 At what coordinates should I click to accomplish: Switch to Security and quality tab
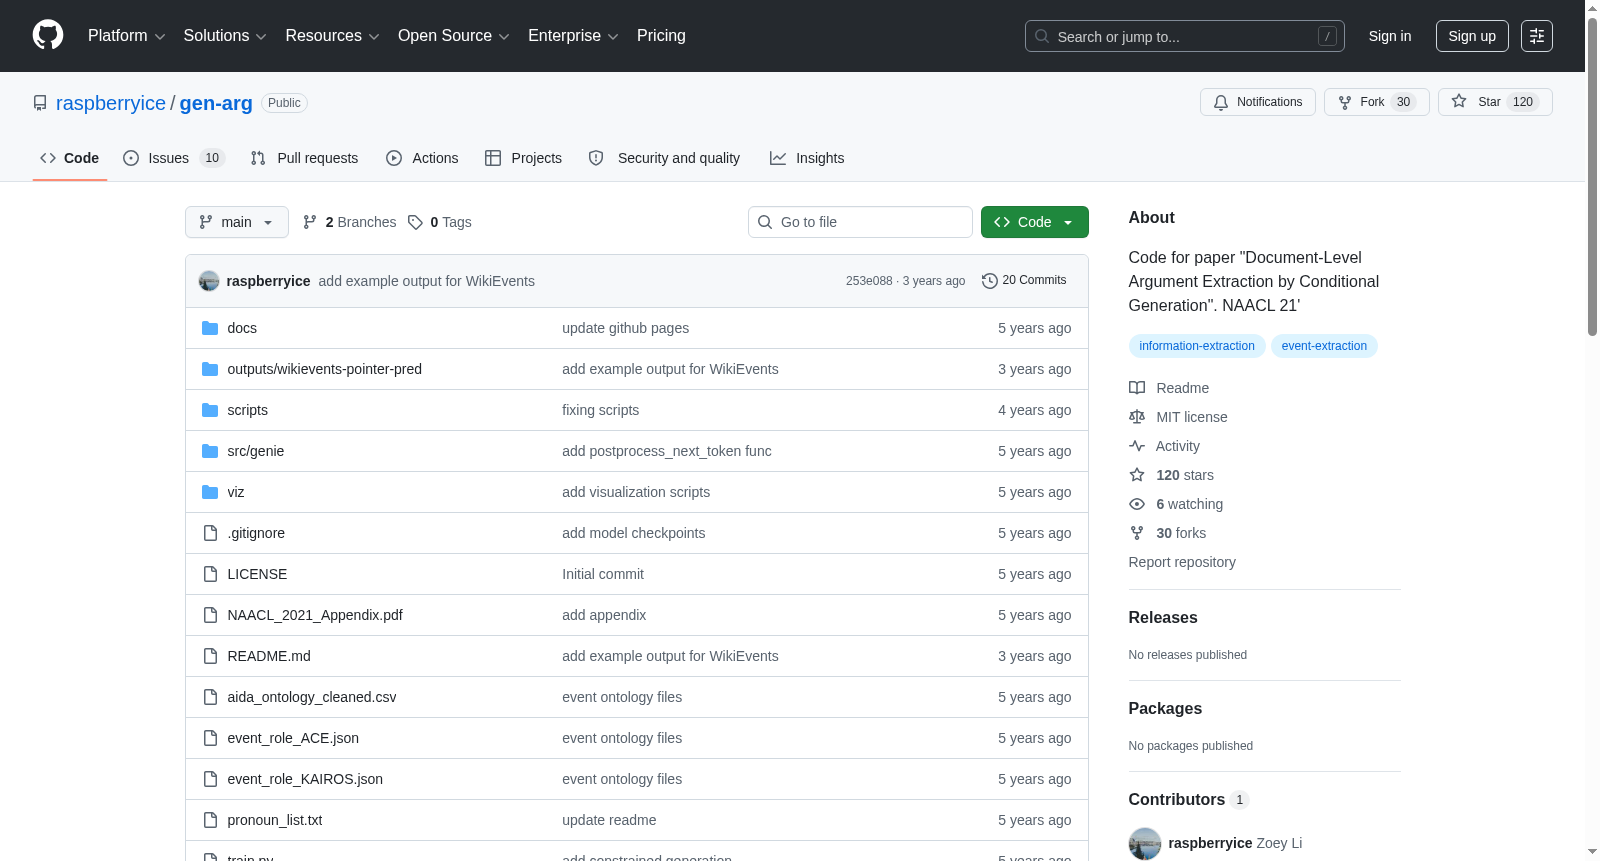[665, 158]
